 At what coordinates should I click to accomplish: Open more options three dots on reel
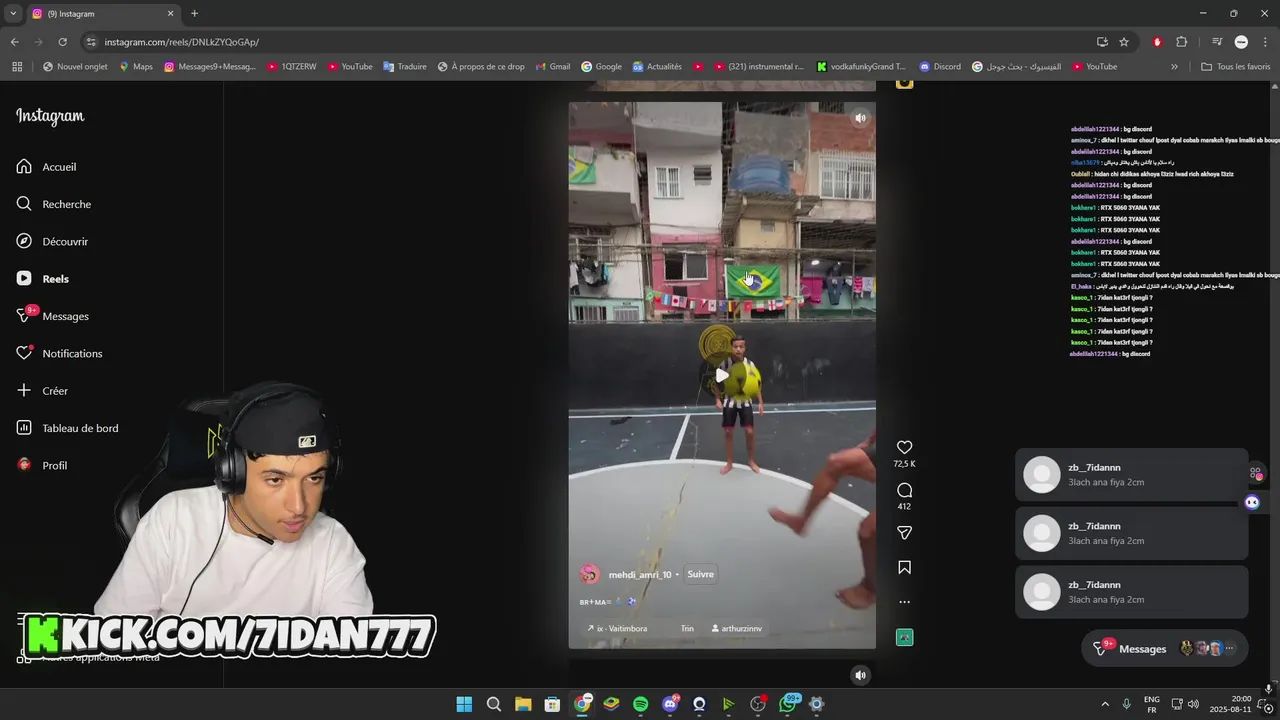click(904, 602)
